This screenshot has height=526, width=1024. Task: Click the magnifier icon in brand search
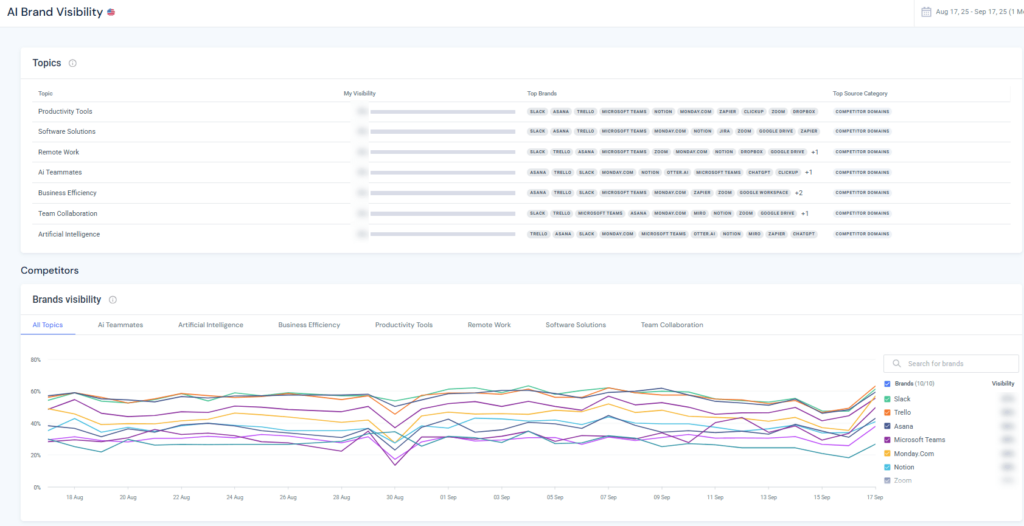click(x=897, y=363)
